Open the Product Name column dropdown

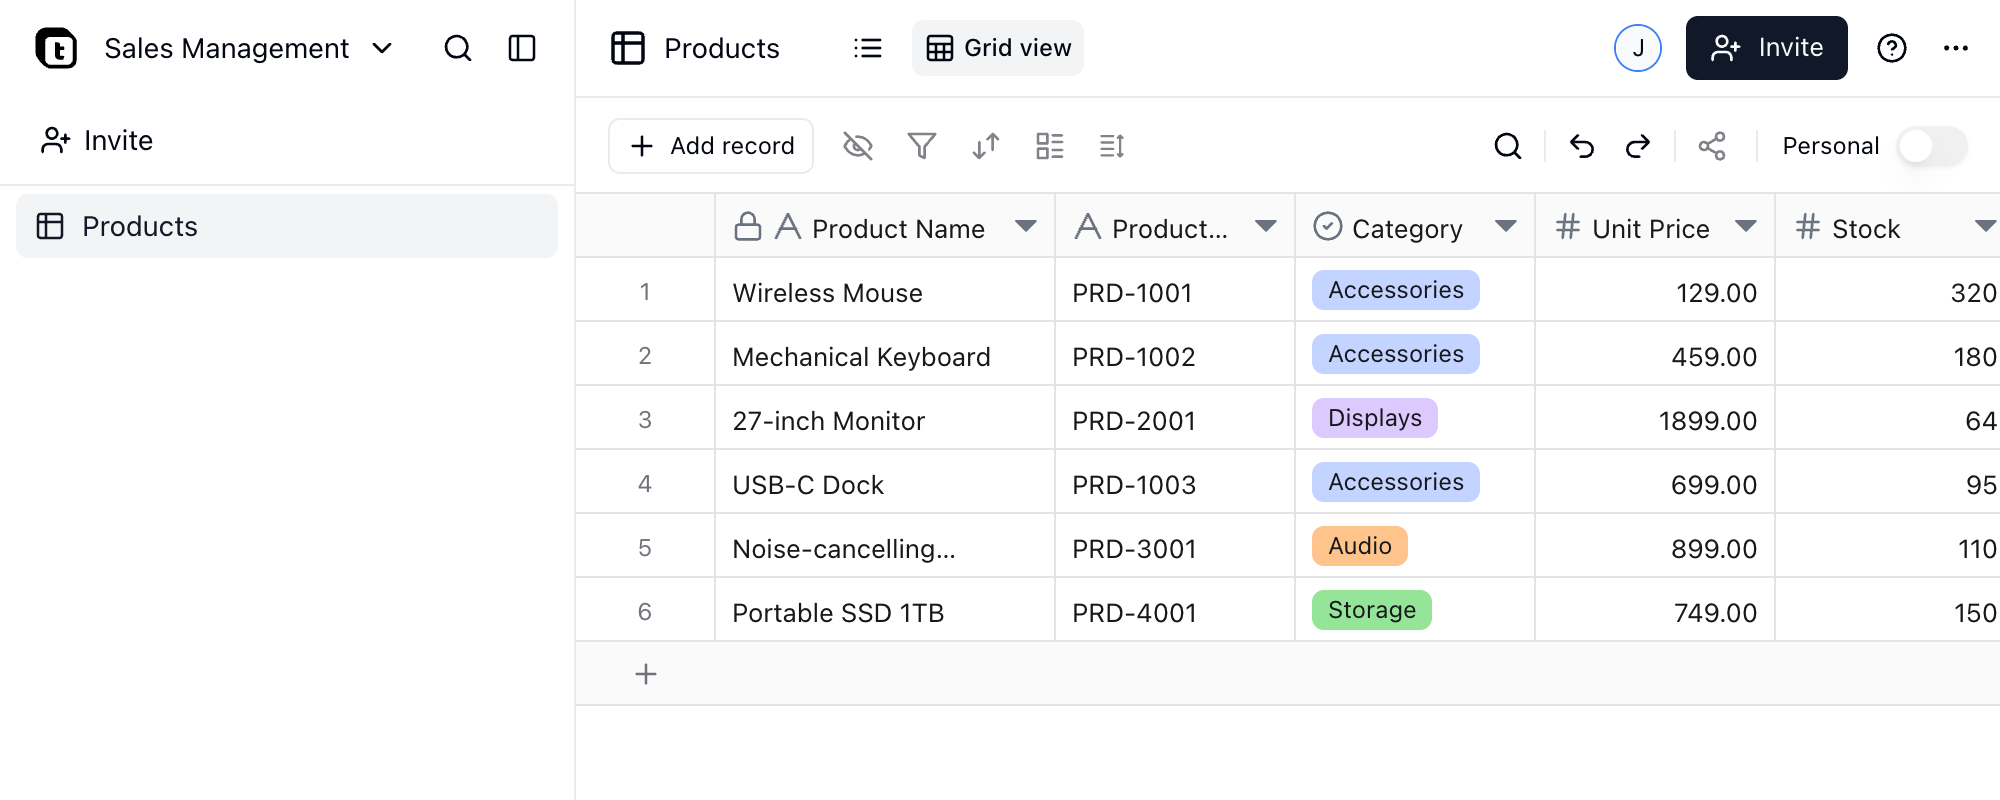click(x=1025, y=227)
